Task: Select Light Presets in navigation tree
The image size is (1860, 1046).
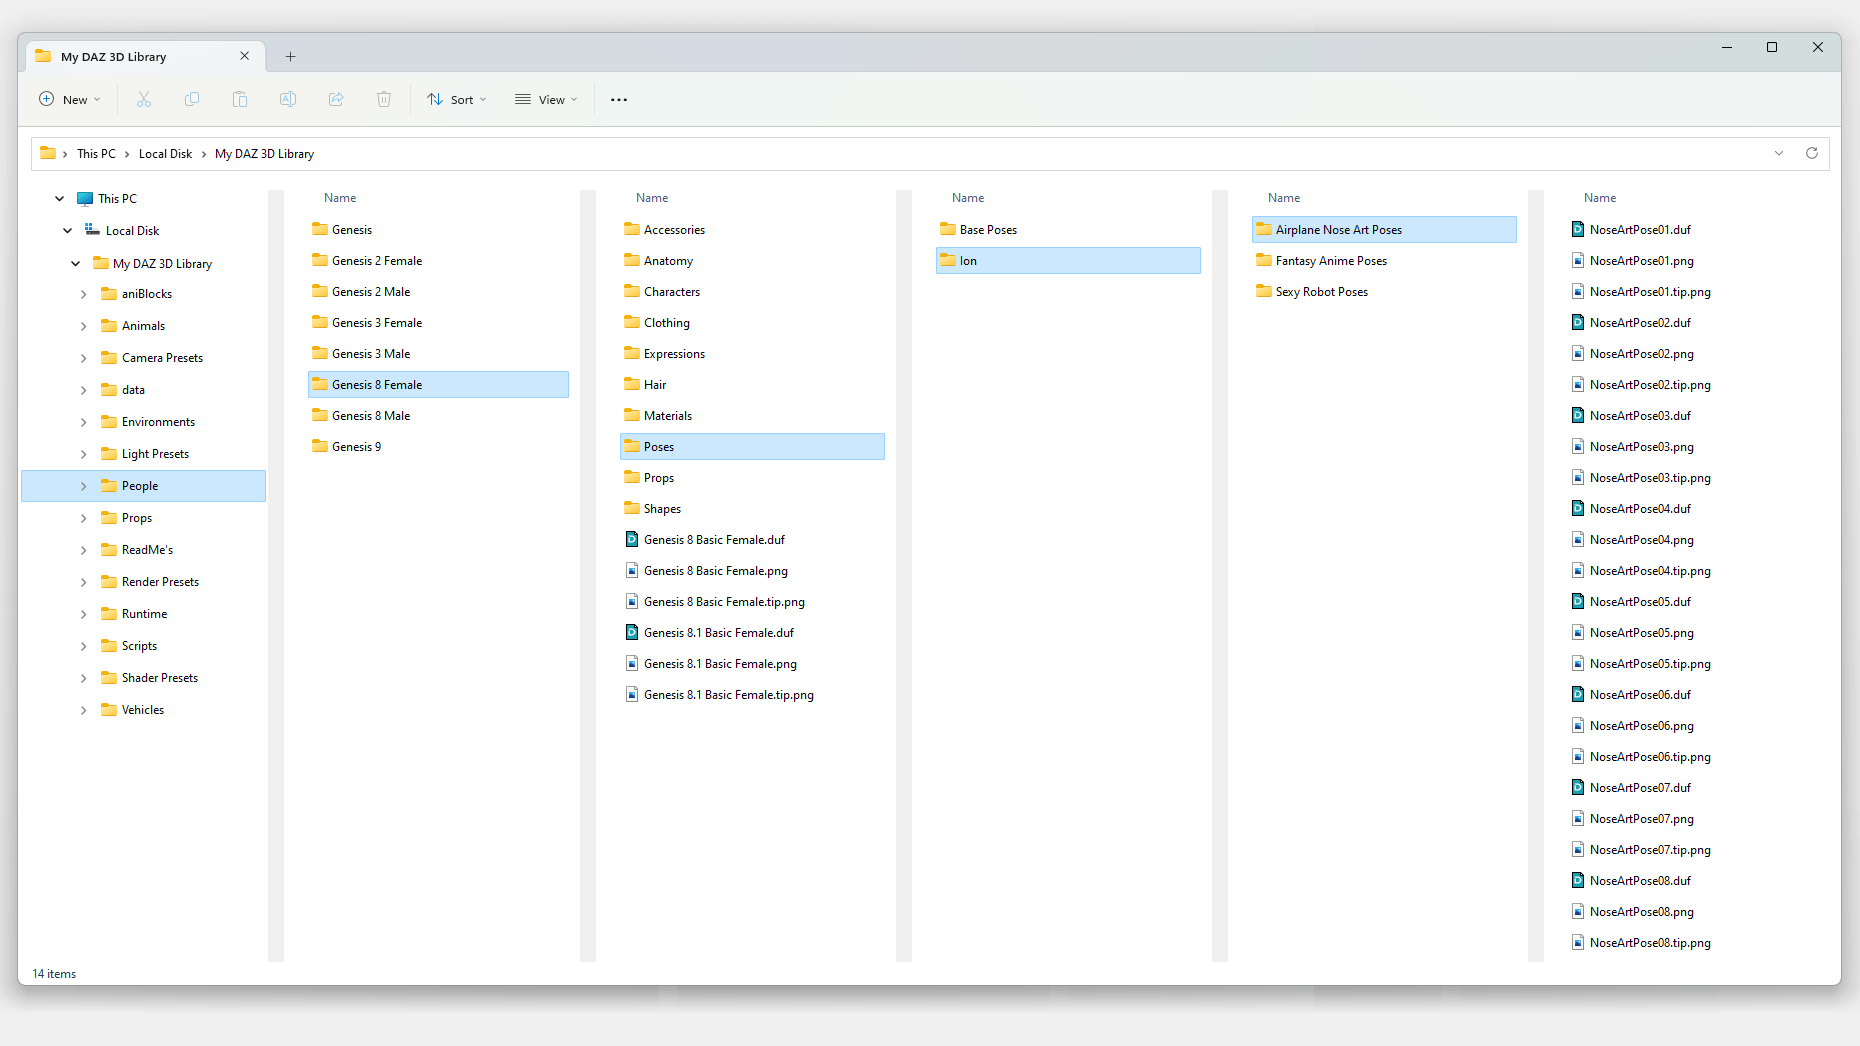Action: pos(155,454)
